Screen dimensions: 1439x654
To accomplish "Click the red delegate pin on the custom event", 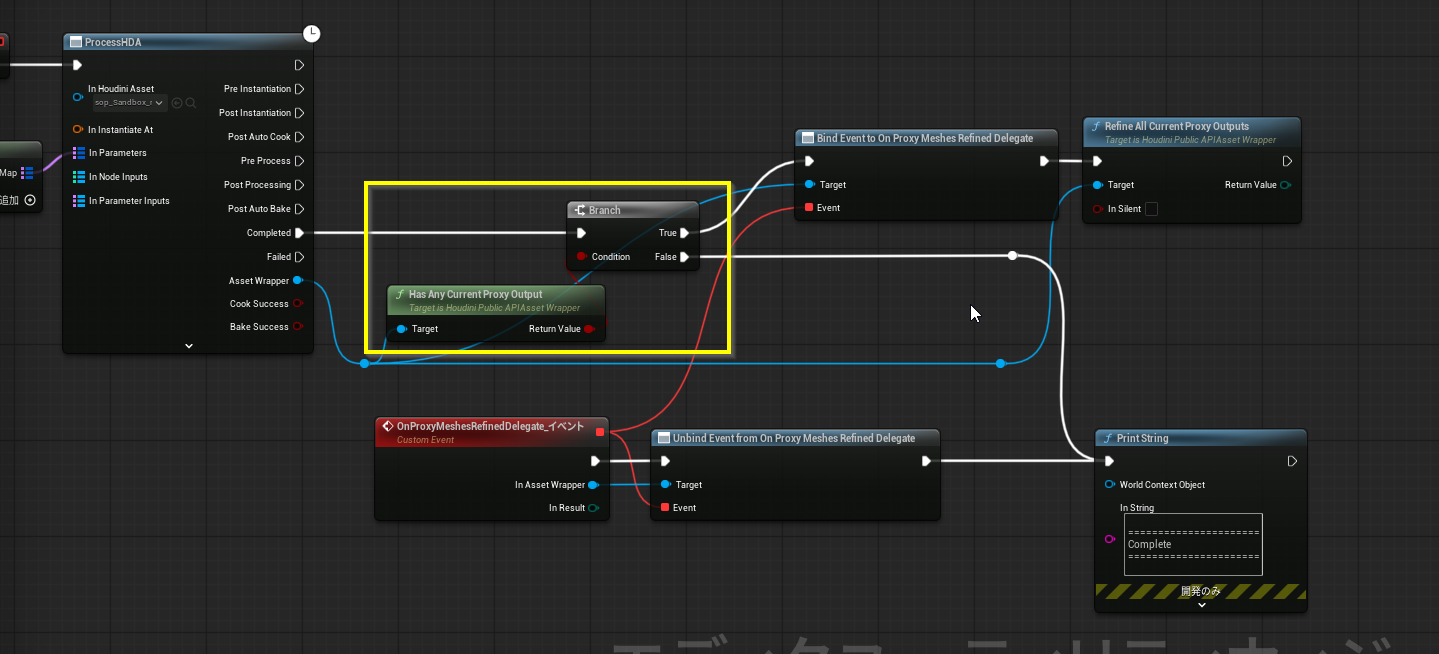I will coord(600,432).
